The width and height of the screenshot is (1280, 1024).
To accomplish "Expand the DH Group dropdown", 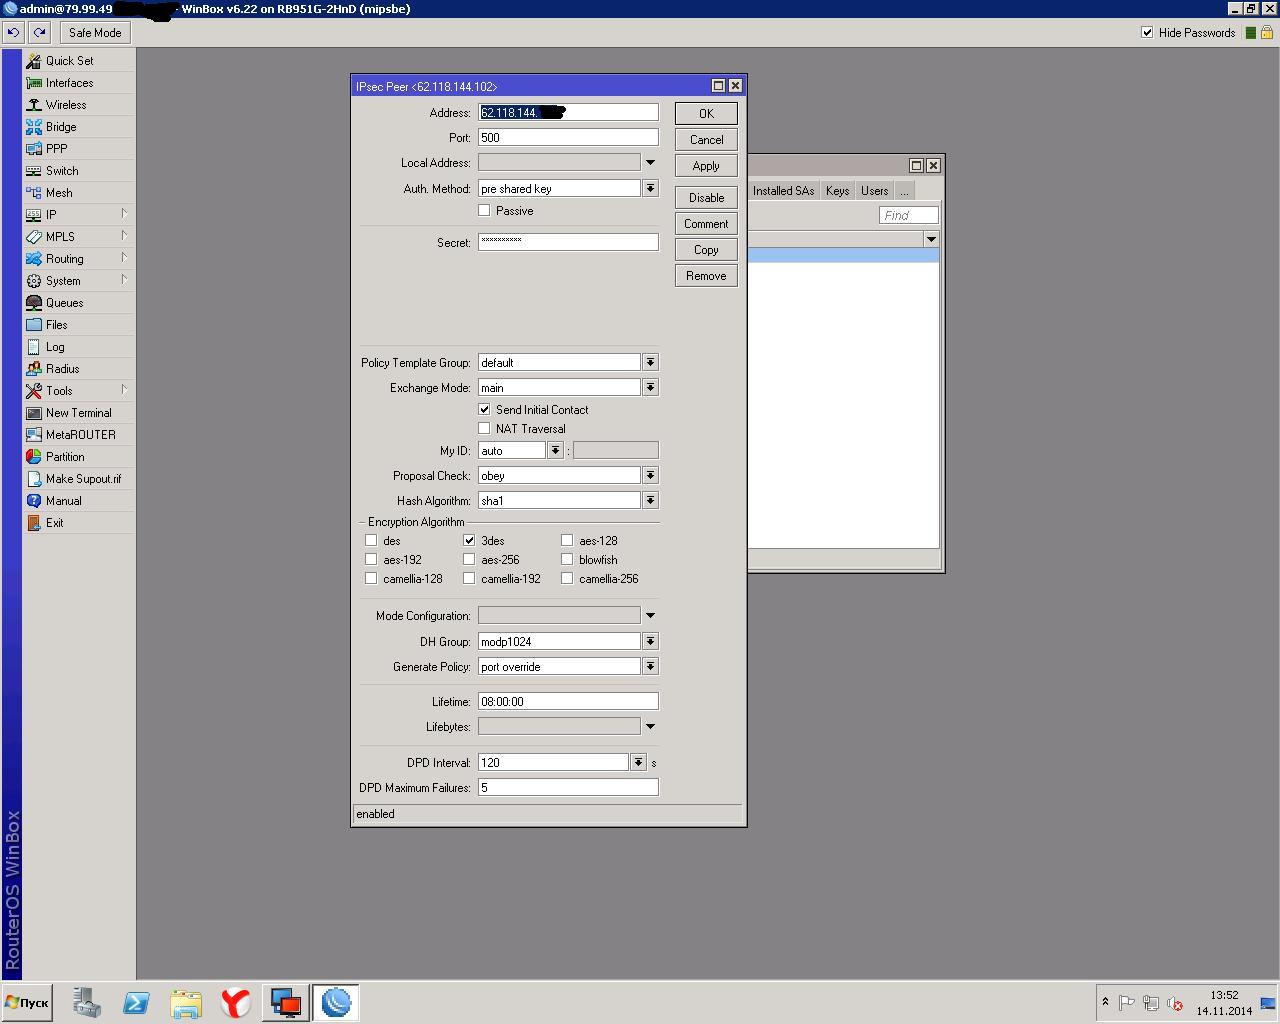I will coord(650,642).
